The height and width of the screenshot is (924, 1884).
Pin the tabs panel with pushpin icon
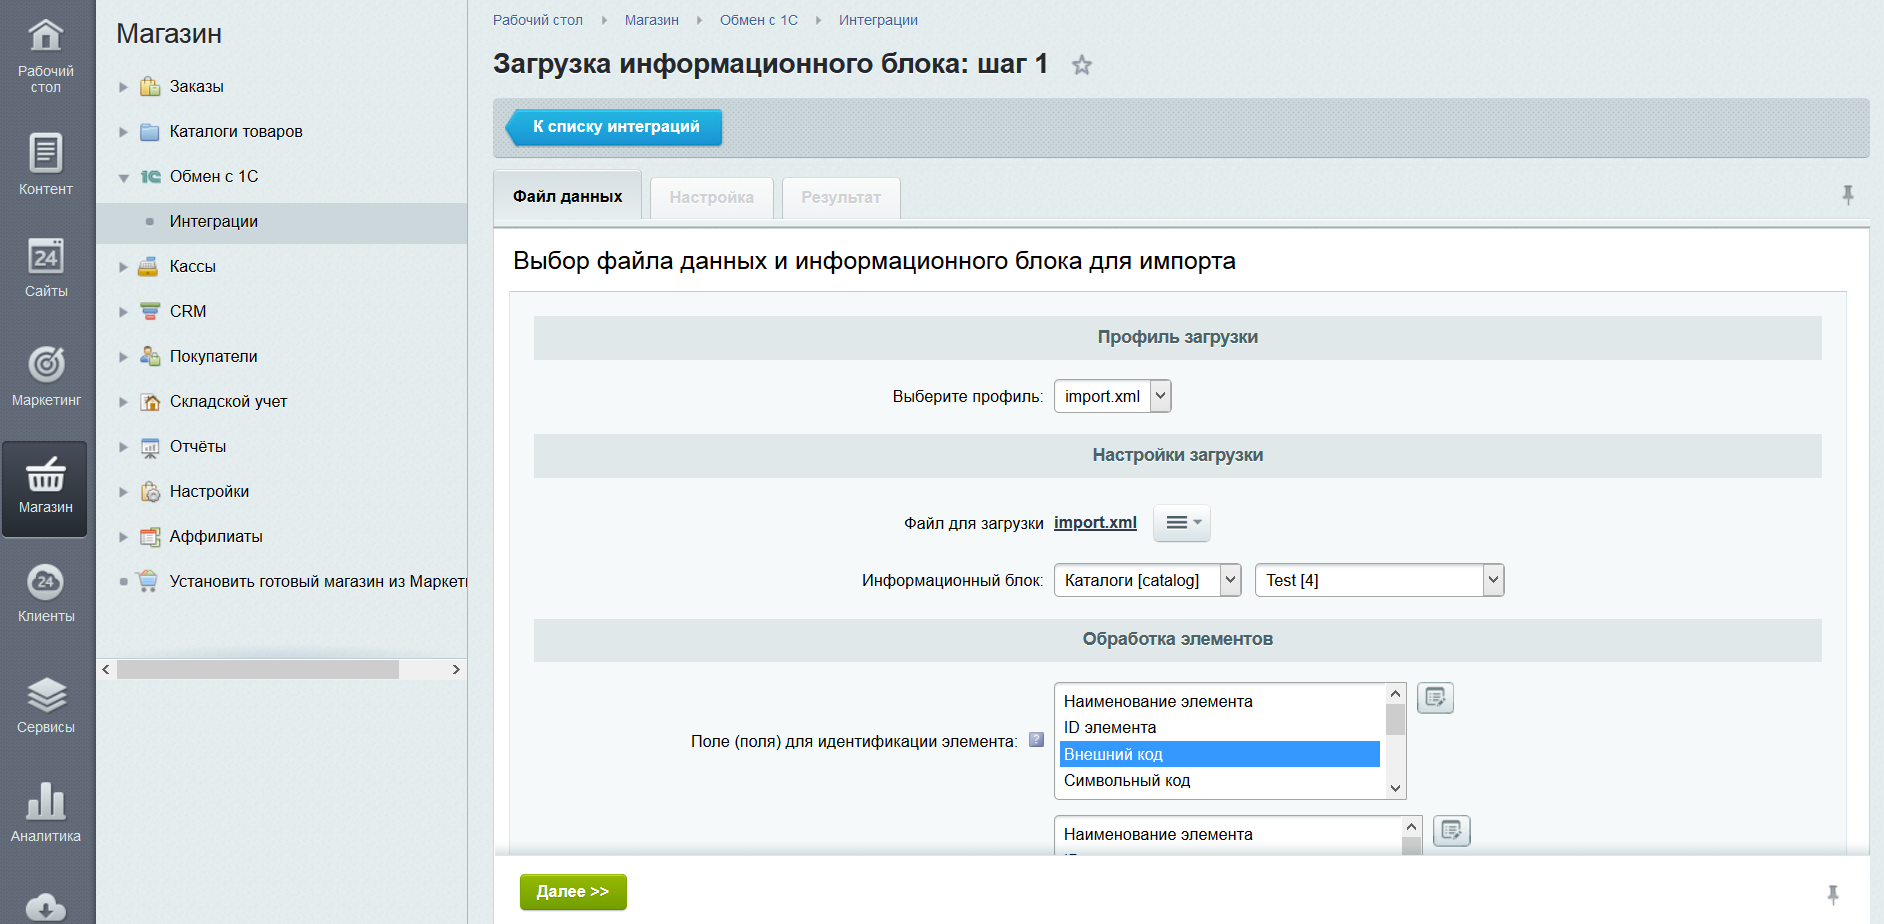point(1847,195)
